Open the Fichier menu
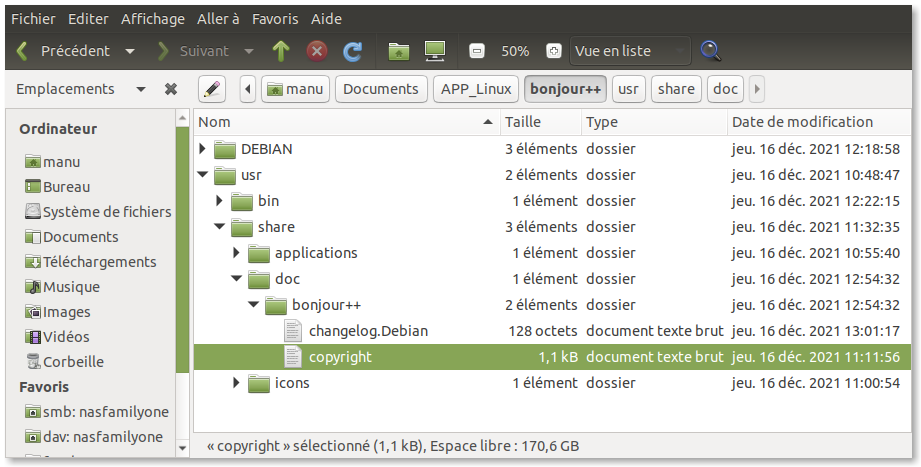 [33, 19]
